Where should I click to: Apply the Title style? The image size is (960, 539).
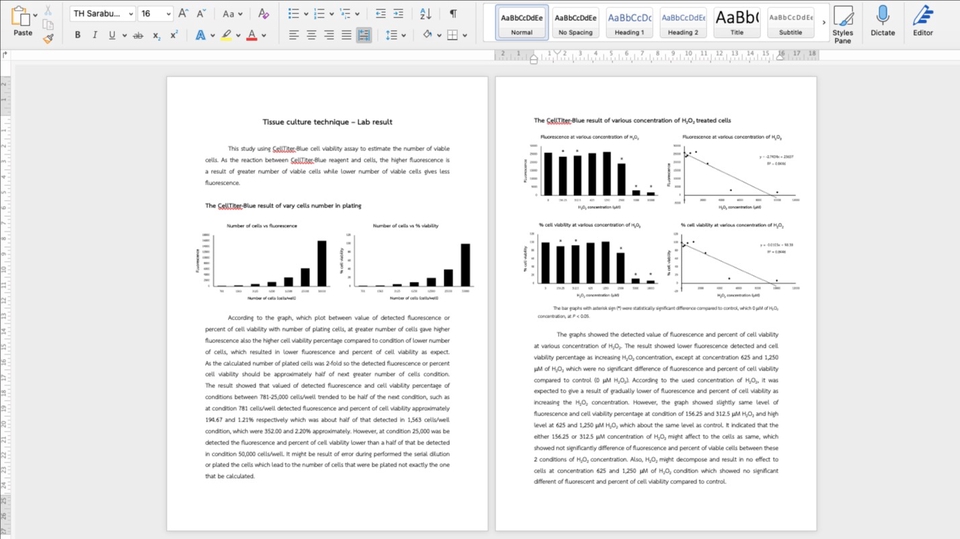737,23
